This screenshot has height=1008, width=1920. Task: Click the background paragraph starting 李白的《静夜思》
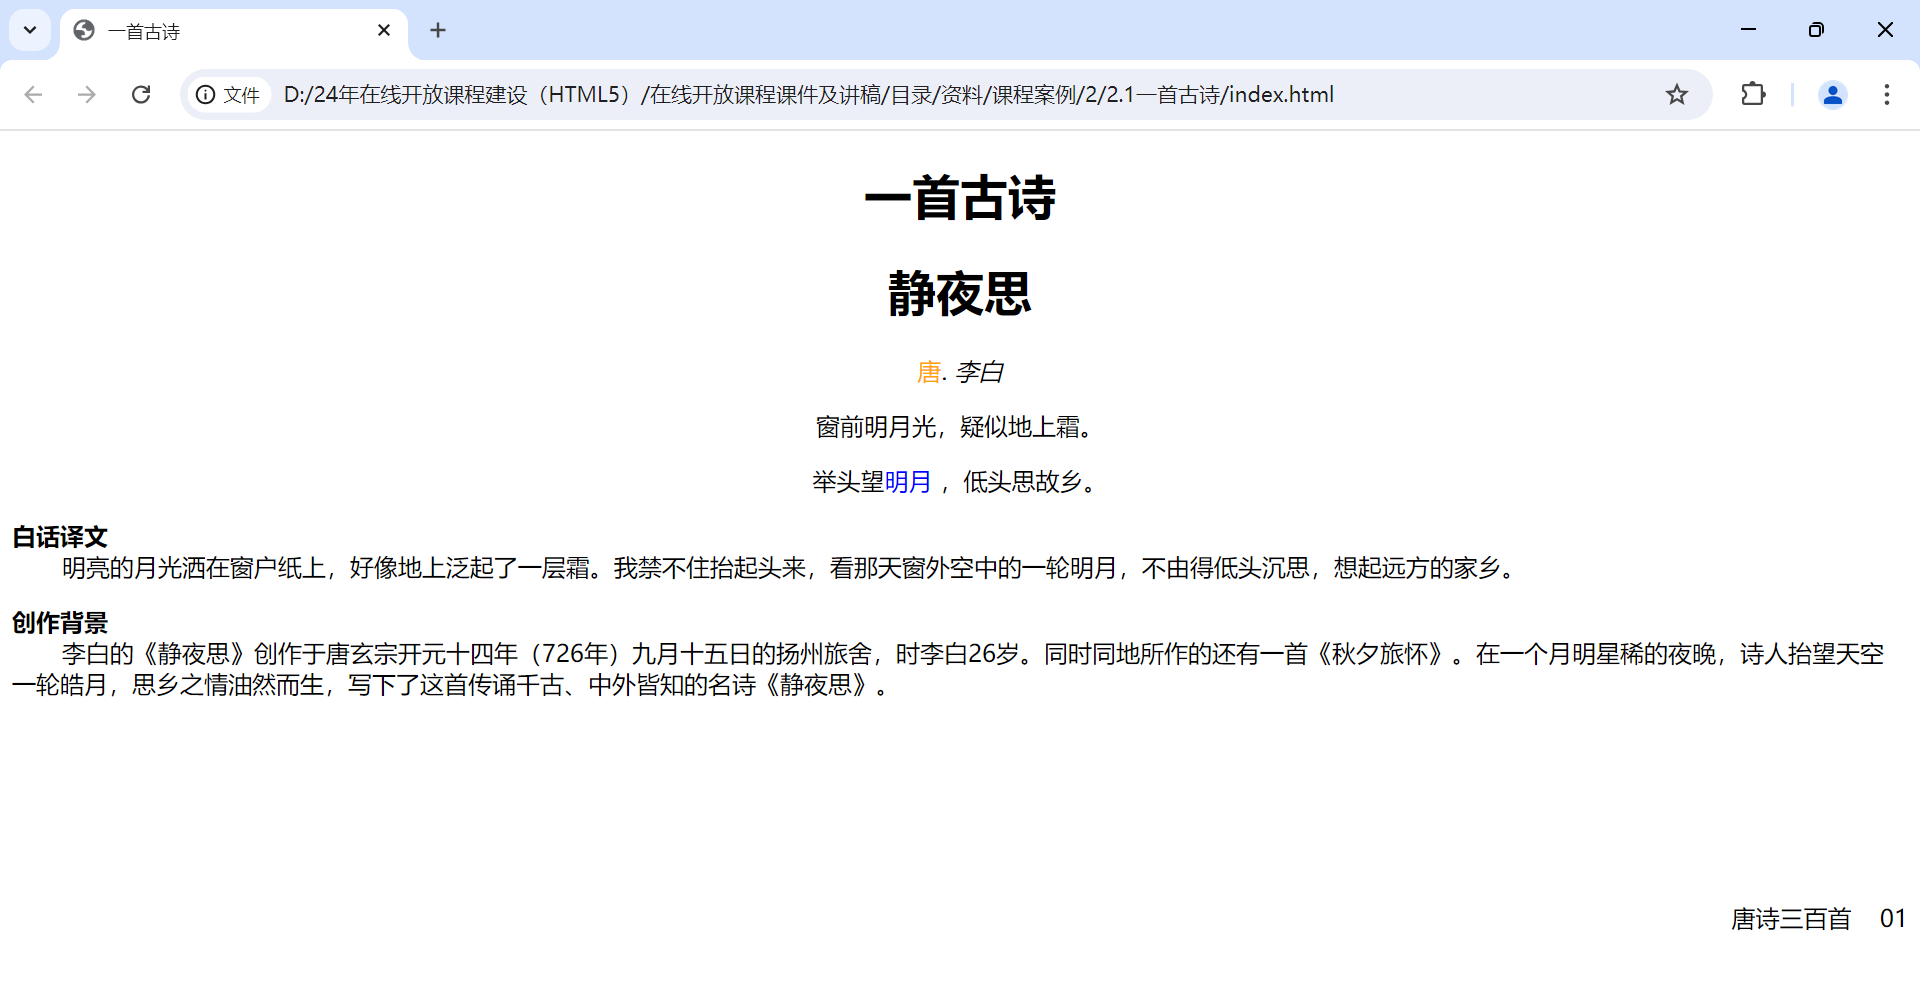pos(948,669)
